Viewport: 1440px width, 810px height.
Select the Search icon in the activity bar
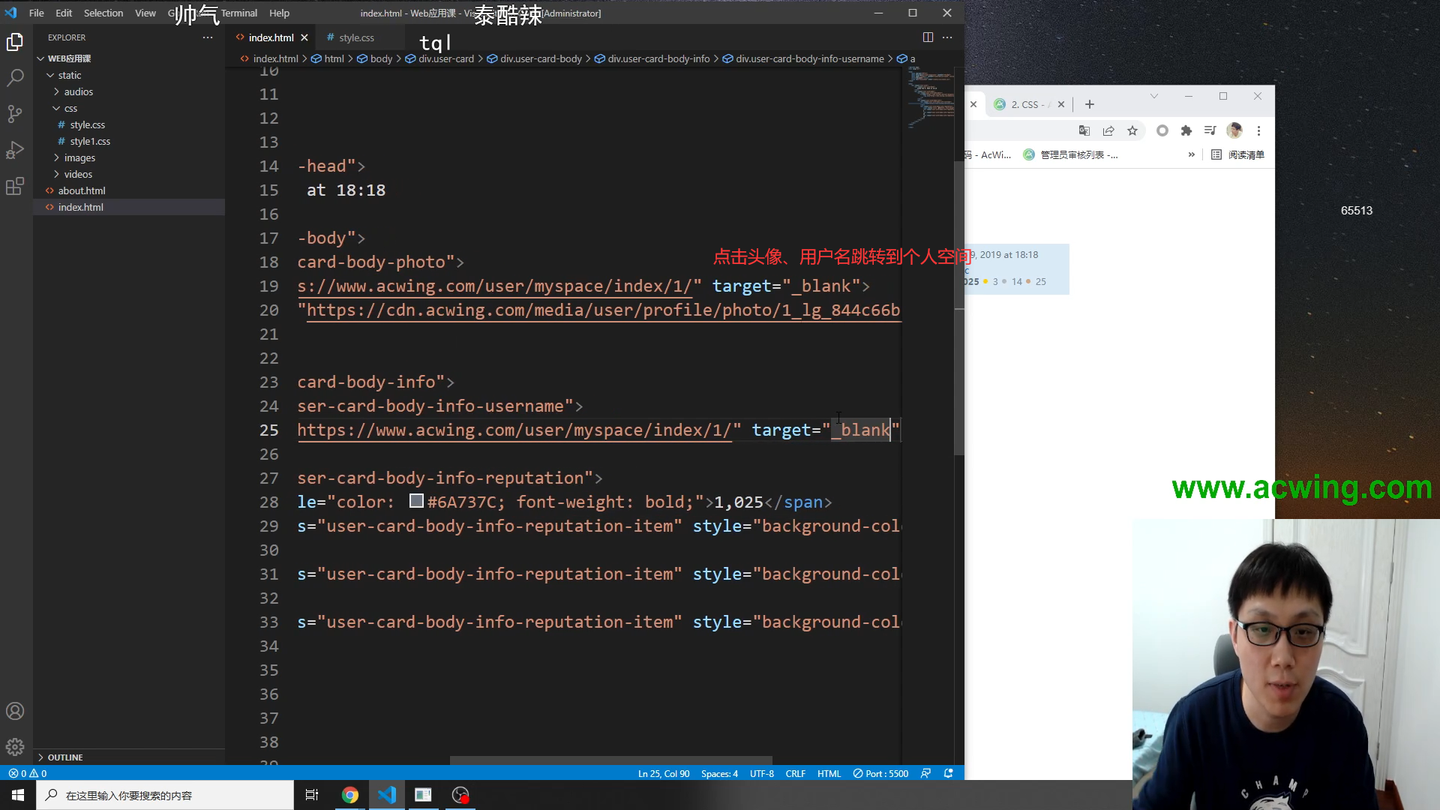pyautogui.click(x=15, y=77)
